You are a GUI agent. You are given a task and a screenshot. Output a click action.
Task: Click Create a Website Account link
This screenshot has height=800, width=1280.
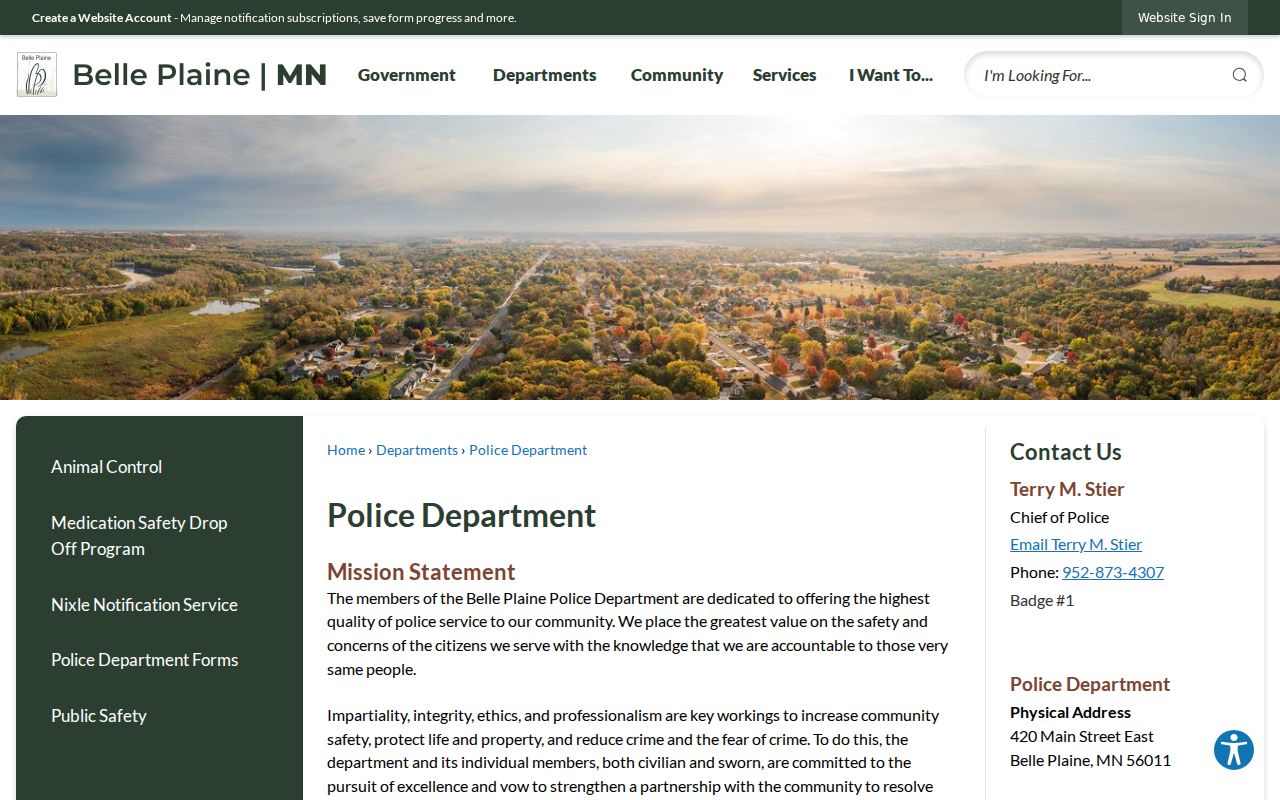coord(102,18)
